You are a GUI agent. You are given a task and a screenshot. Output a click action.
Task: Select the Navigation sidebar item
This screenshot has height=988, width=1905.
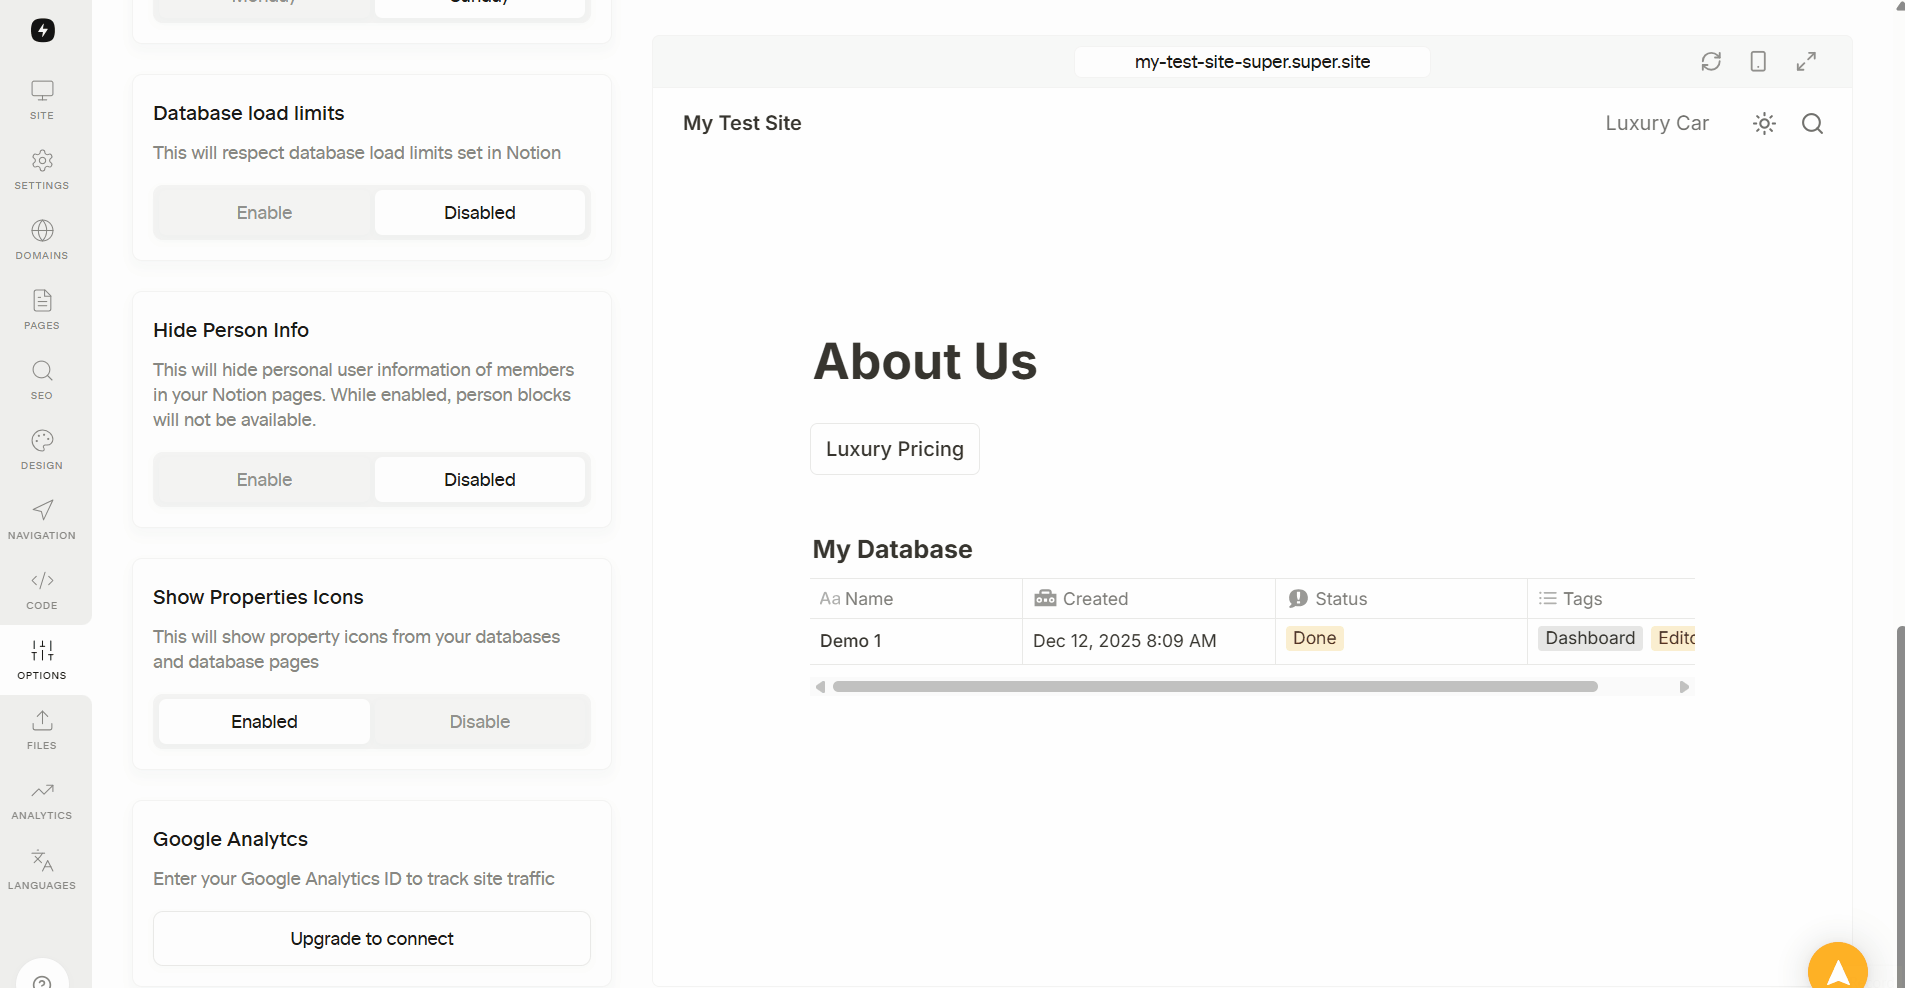(x=42, y=520)
